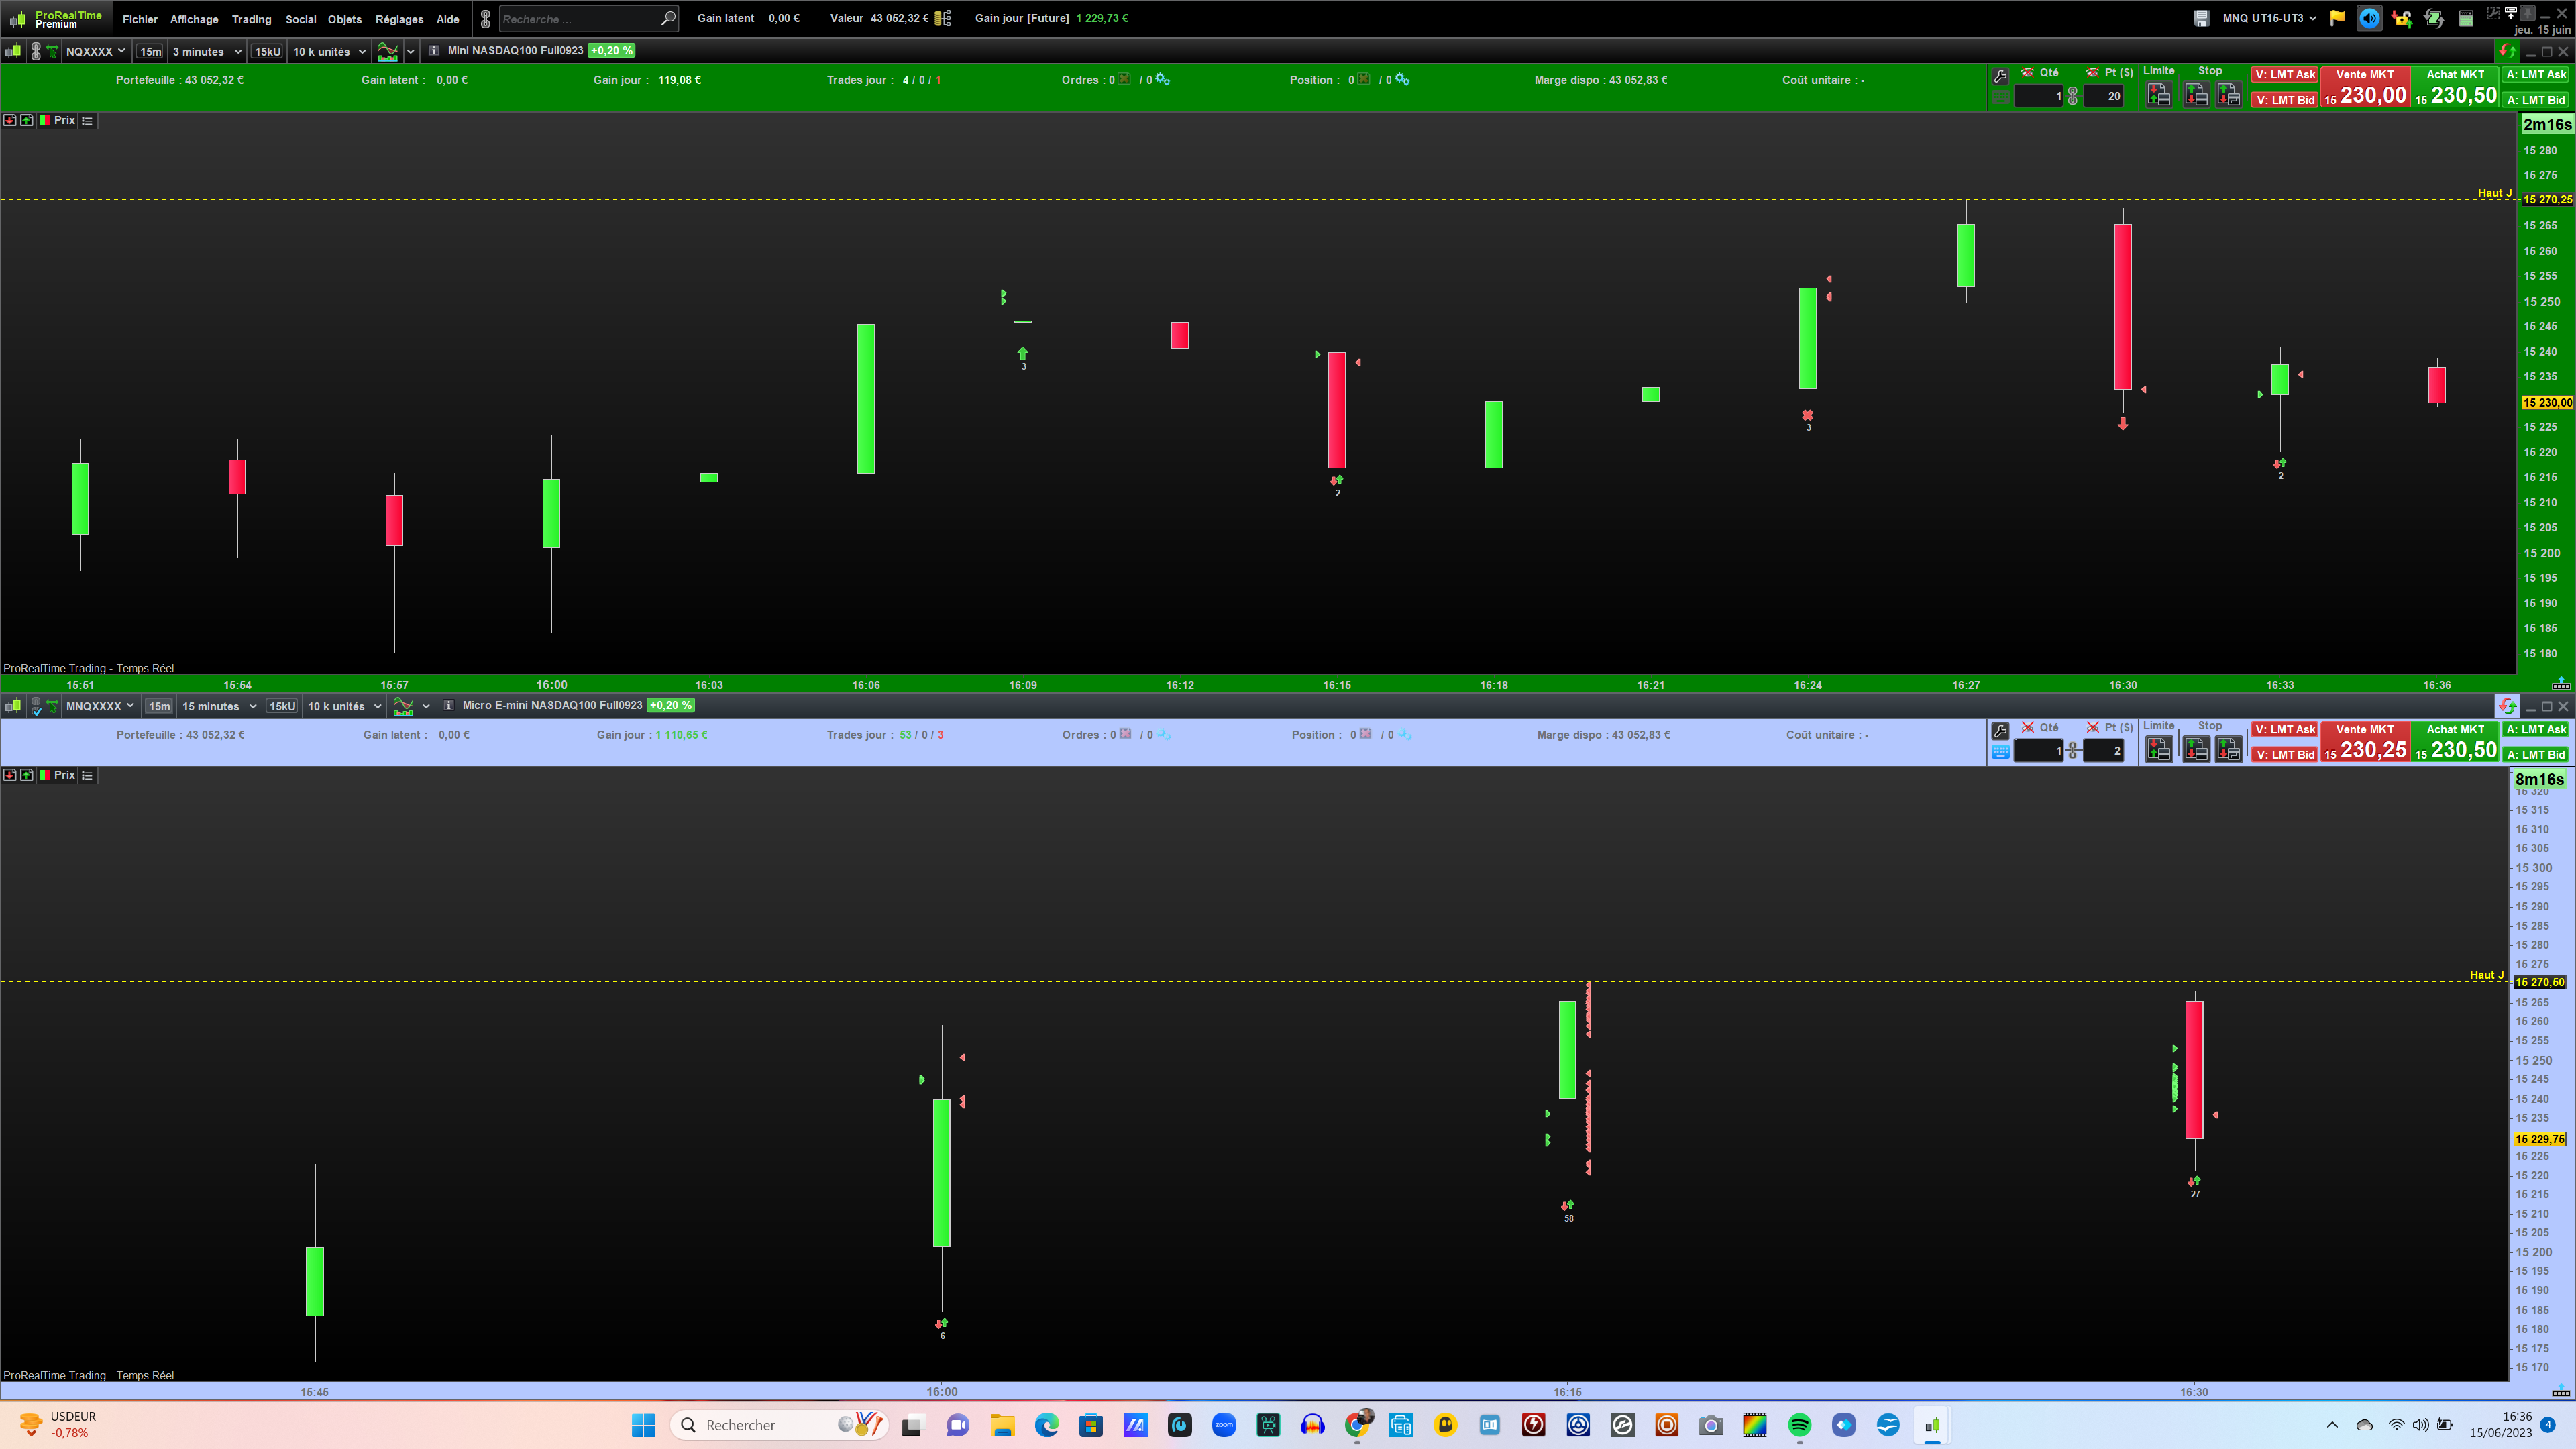The height and width of the screenshot is (1449, 2576).
Task: Click the info icon beside Mini NASDAQ100 Full0923
Action: click(x=434, y=51)
